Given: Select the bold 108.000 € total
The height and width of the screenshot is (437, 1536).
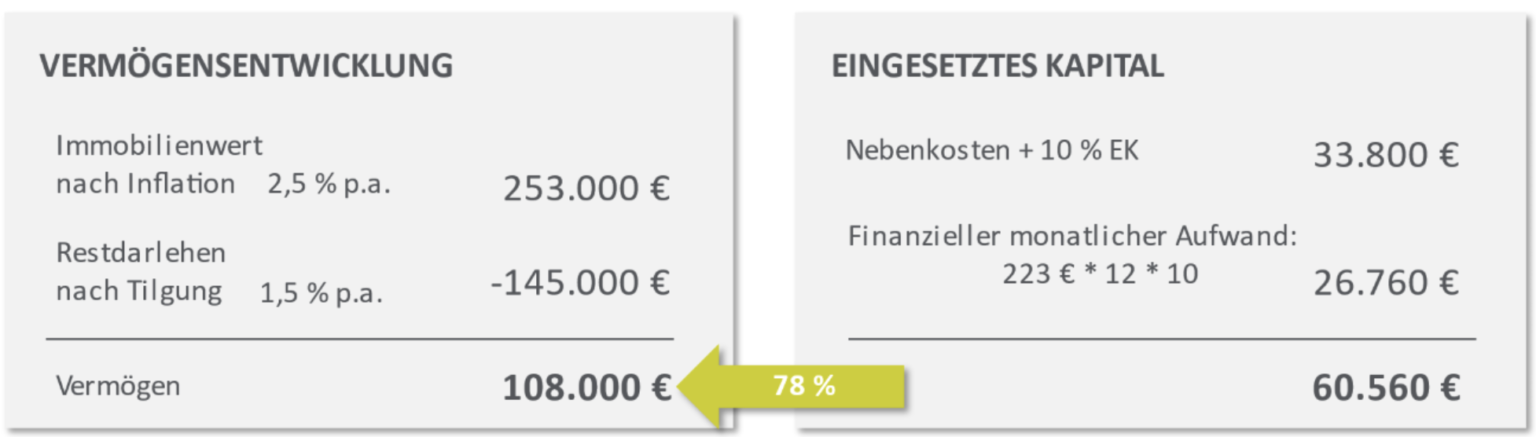Looking at the screenshot, I should [x=586, y=388].
